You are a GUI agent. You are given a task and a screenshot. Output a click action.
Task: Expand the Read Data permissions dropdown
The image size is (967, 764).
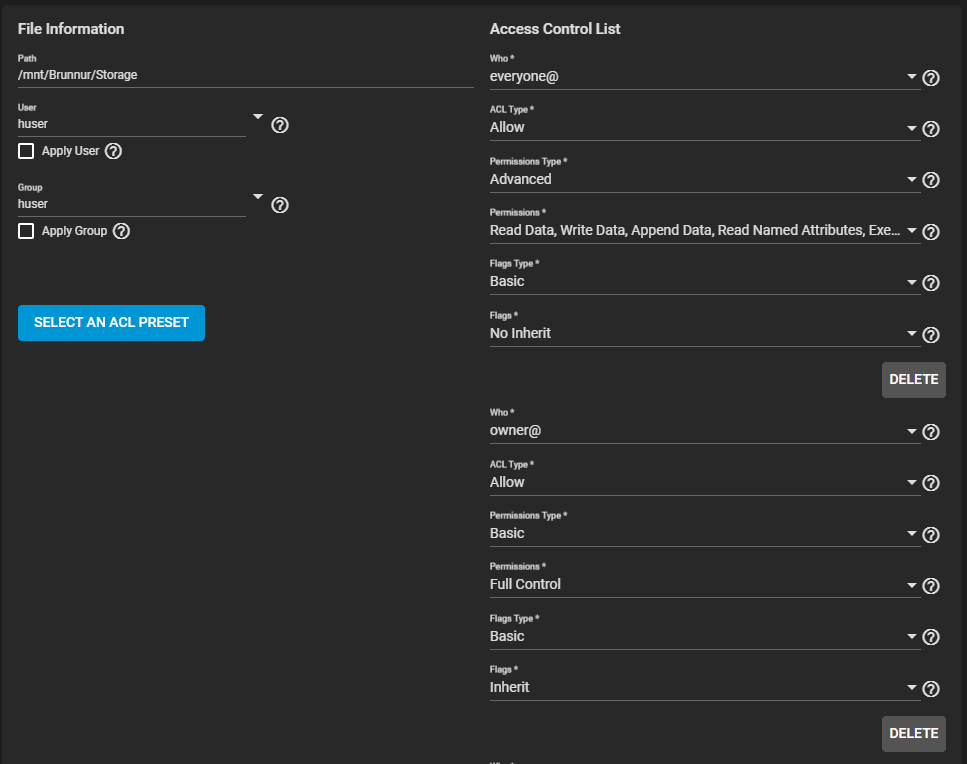pyautogui.click(x=704, y=231)
